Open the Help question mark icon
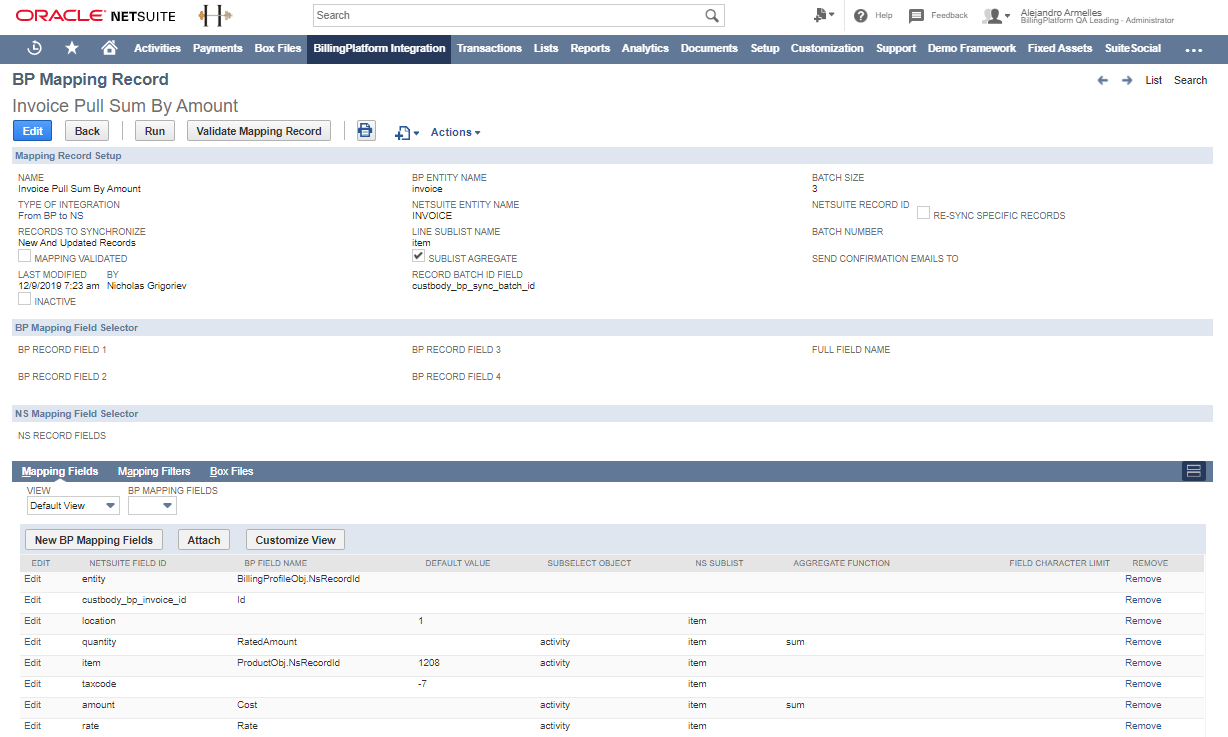This screenshot has height=737, width=1228. [x=860, y=15]
